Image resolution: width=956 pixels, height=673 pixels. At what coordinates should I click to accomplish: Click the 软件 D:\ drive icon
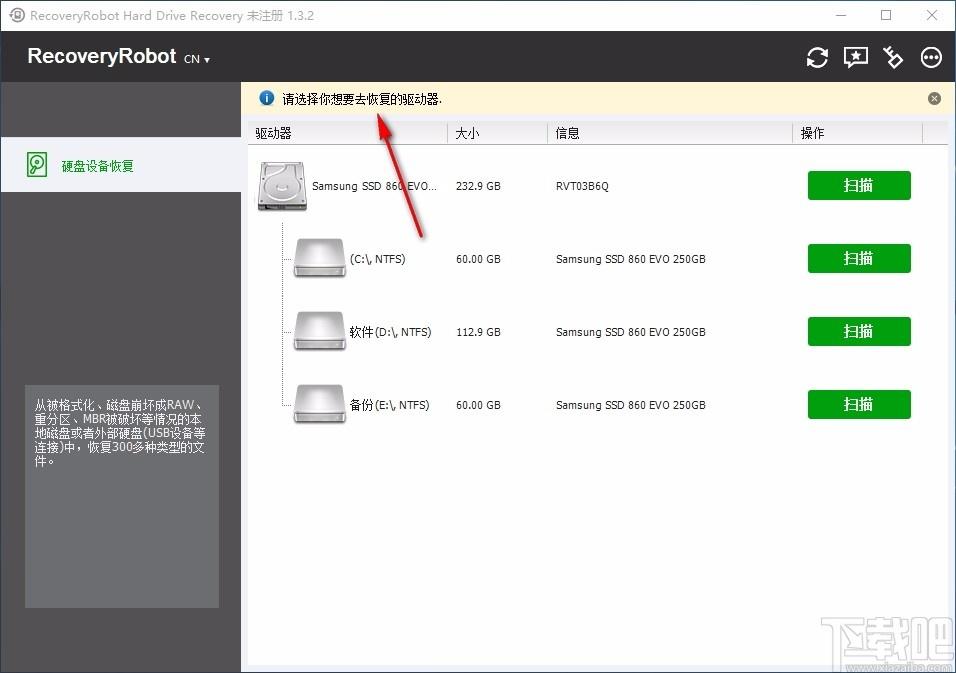click(x=319, y=332)
